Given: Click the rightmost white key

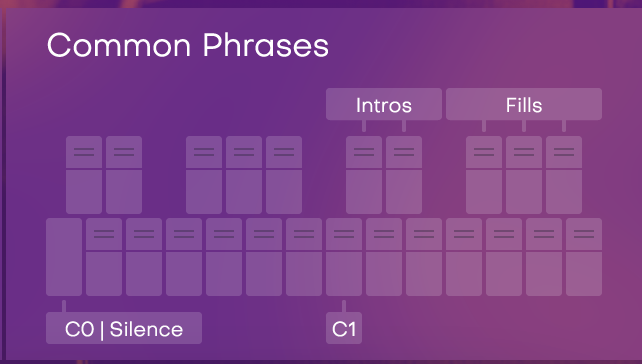Looking at the screenshot, I should (x=584, y=257).
